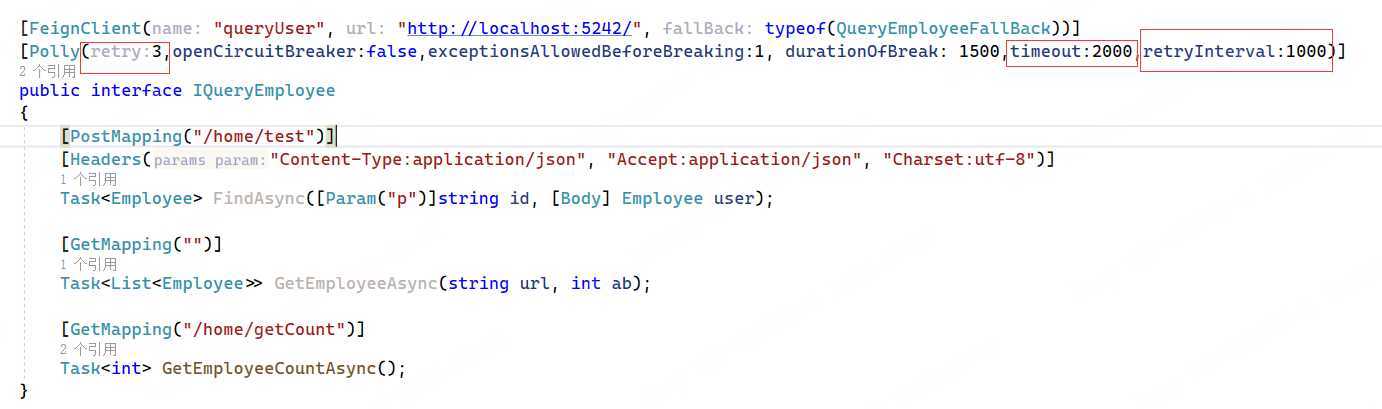The width and height of the screenshot is (1382, 409).
Task: Click the timeout:2000 parameter
Action: [1071, 51]
